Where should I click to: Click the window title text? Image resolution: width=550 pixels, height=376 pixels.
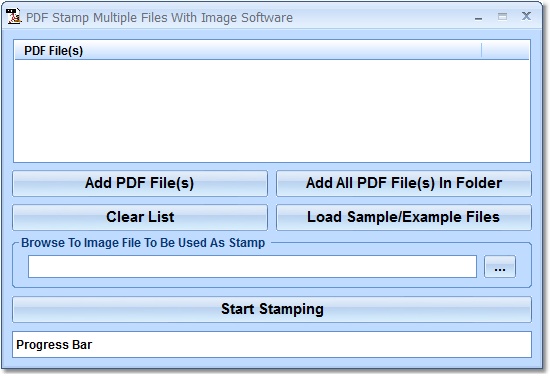pos(159,18)
